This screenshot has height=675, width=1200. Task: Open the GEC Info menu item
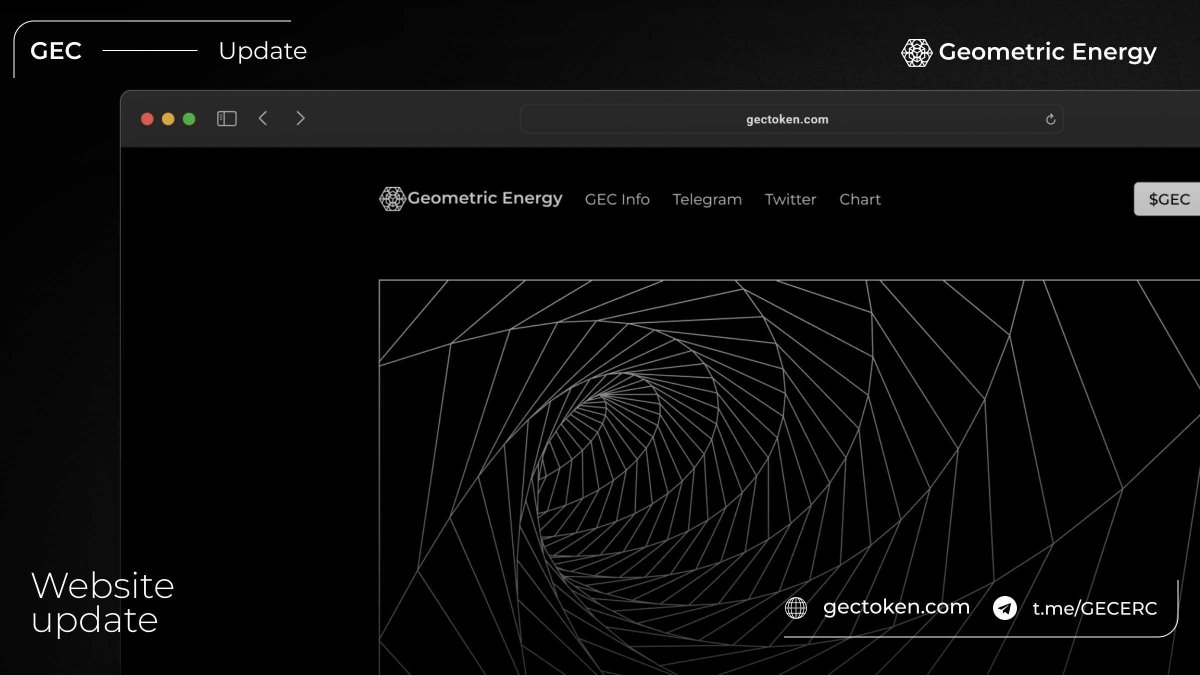point(617,200)
